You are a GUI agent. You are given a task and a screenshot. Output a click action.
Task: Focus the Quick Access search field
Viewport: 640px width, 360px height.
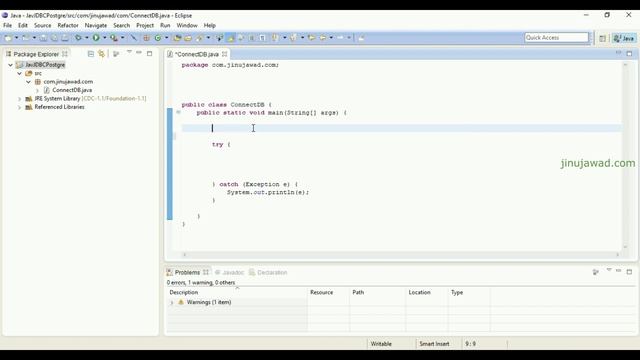[556, 38]
